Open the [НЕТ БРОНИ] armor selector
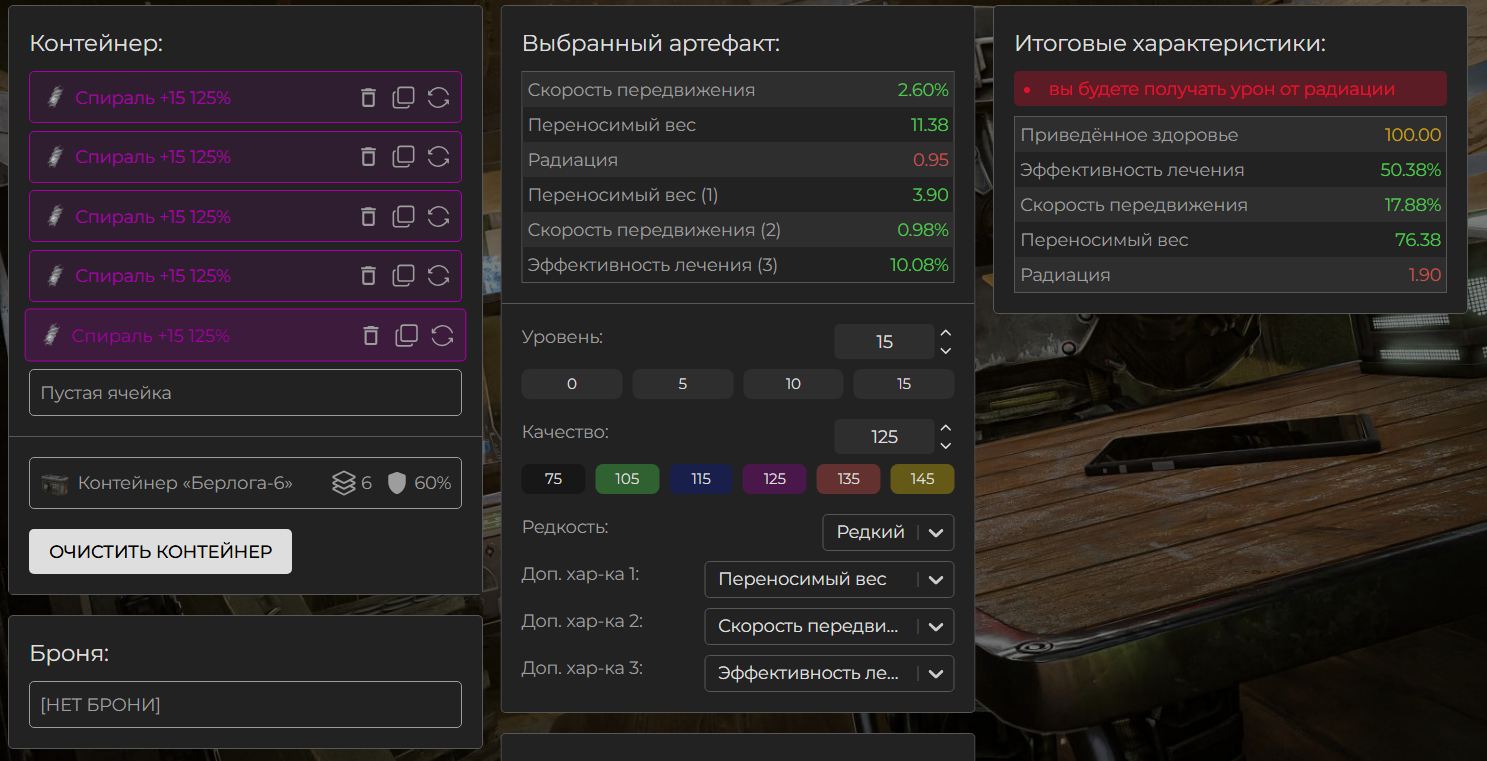 tap(245, 705)
